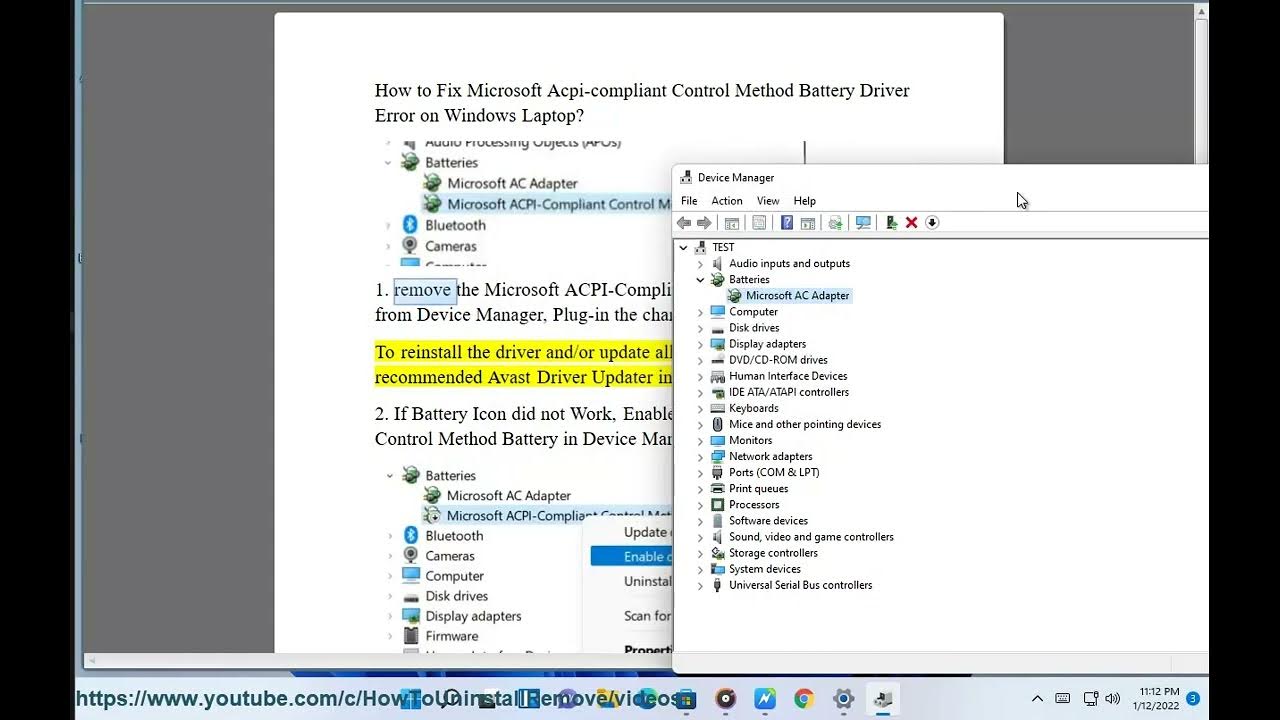
Task: Click Scan for hardware changes monitor icon
Action: 863,223
